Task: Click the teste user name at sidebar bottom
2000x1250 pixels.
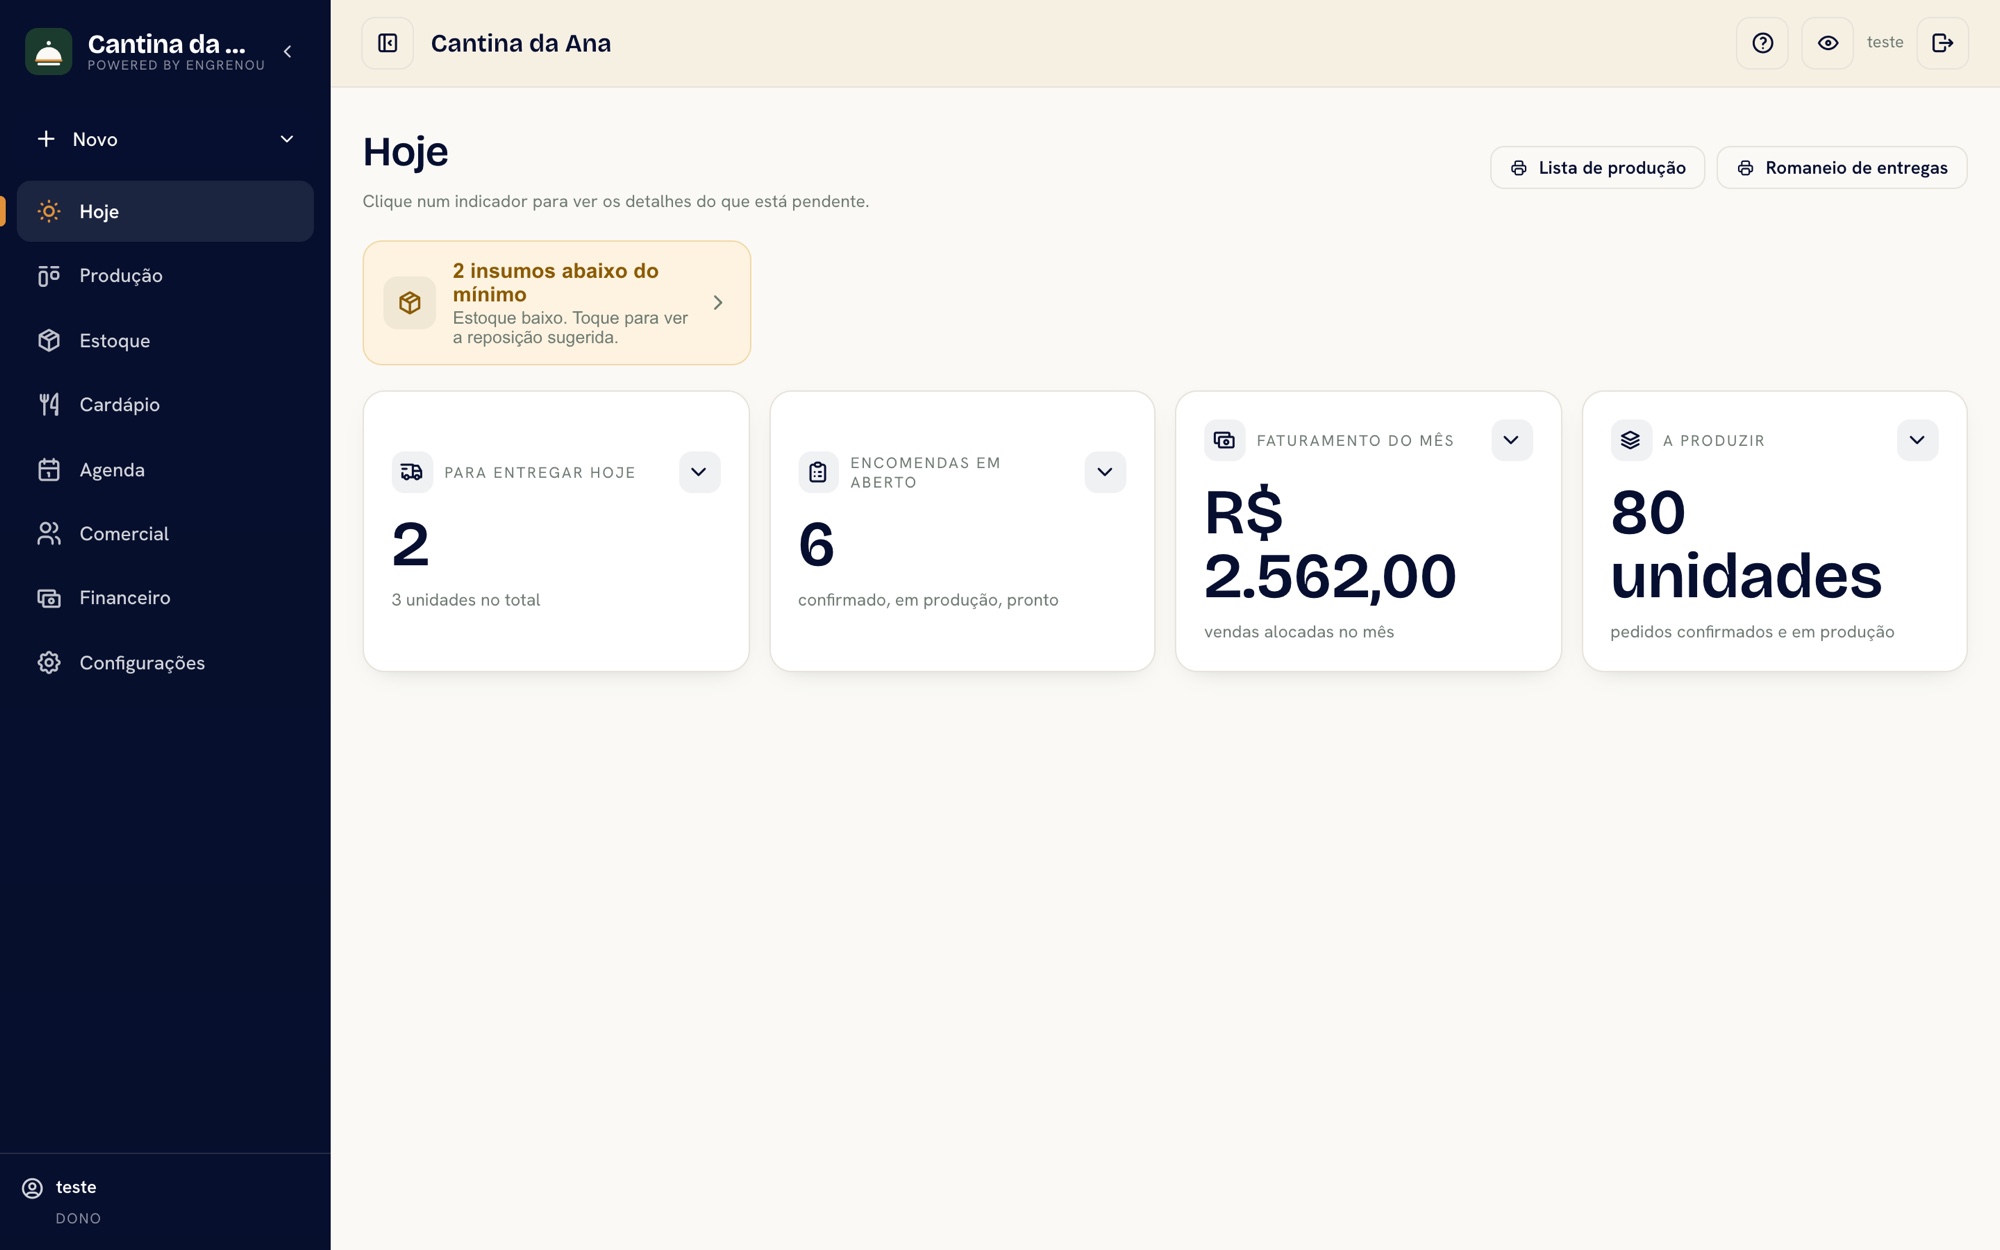Action: click(76, 1187)
